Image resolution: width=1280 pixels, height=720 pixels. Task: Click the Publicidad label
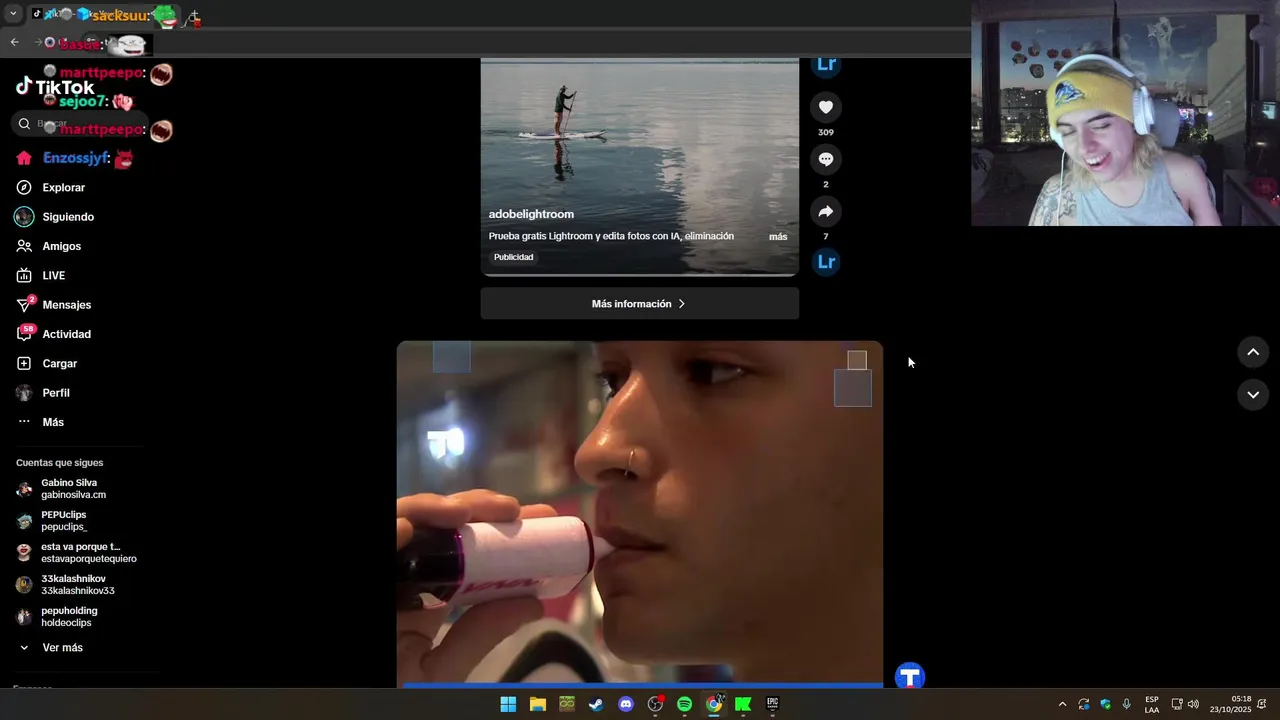[x=513, y=257]
